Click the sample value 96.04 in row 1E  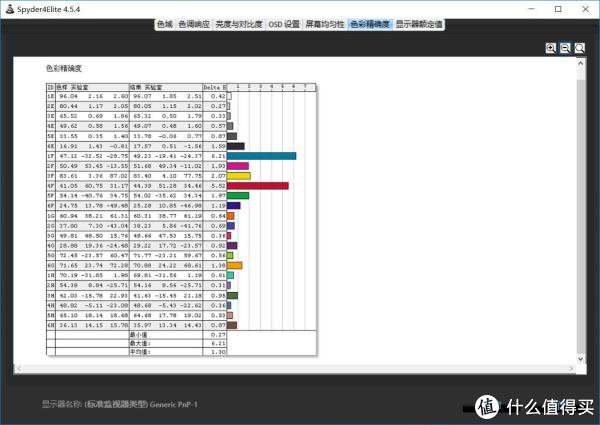(68, 96)
